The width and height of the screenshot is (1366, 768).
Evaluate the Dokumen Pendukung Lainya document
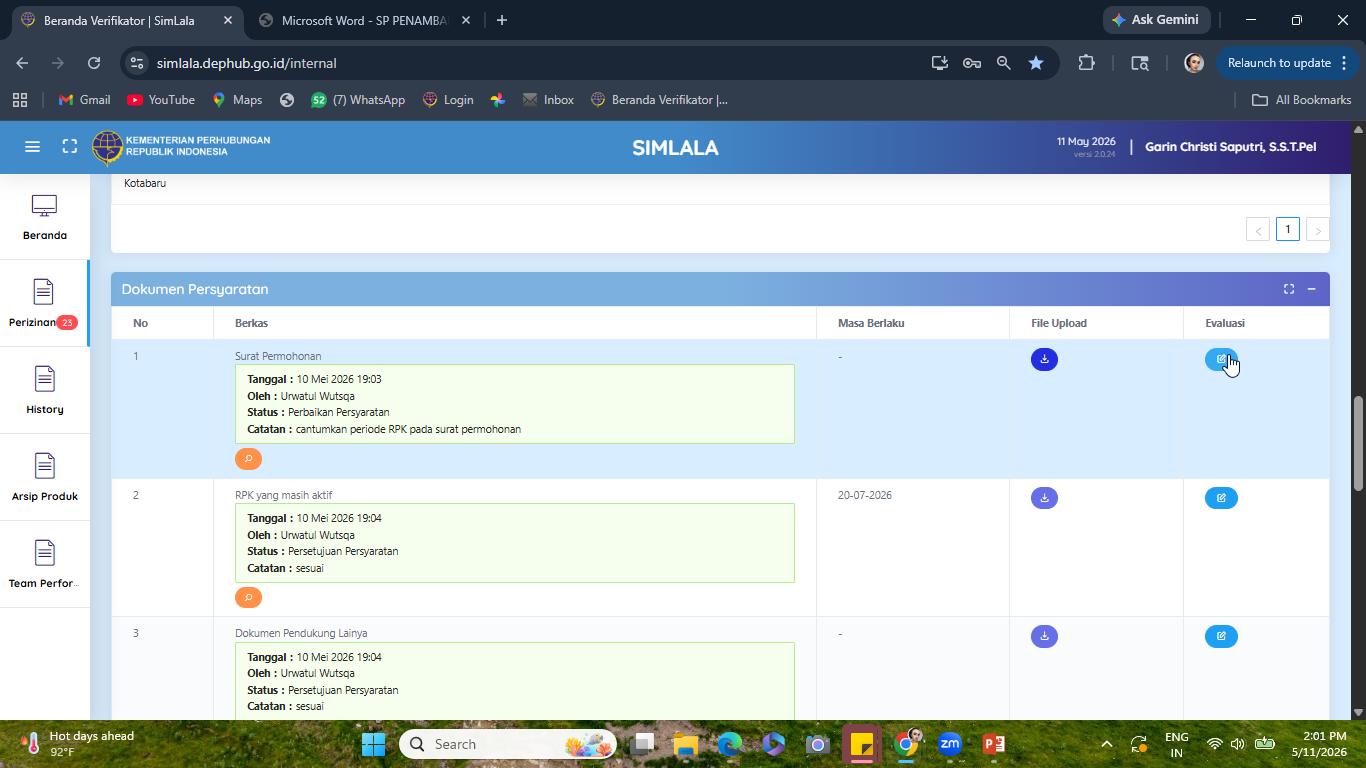coord(1221,636)
